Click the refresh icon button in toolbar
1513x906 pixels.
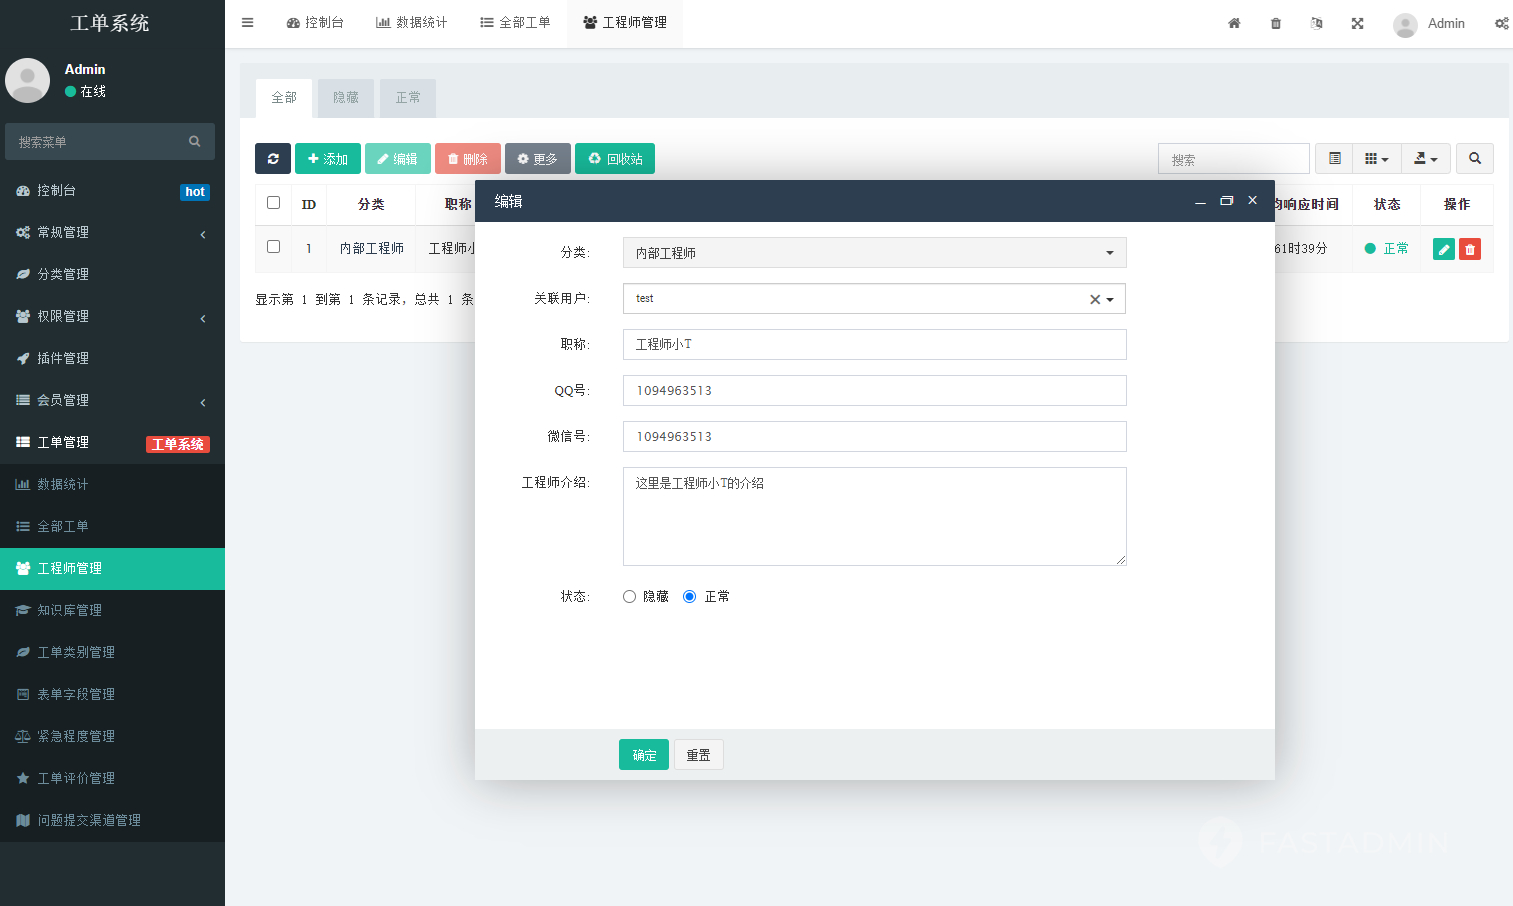point(272,159)
